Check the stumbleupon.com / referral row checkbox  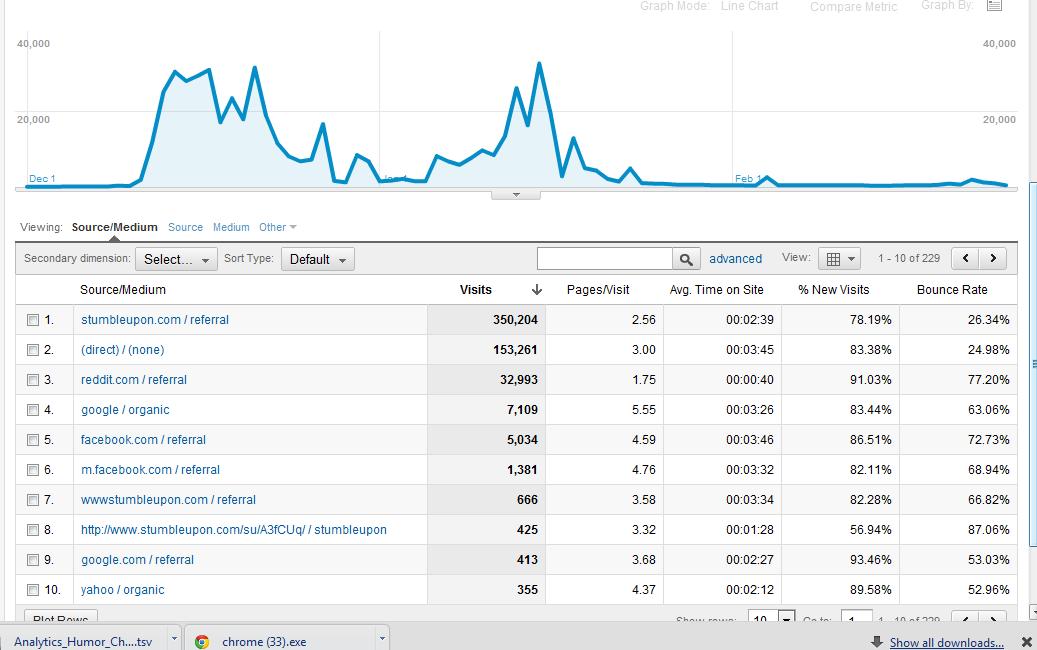33,320
